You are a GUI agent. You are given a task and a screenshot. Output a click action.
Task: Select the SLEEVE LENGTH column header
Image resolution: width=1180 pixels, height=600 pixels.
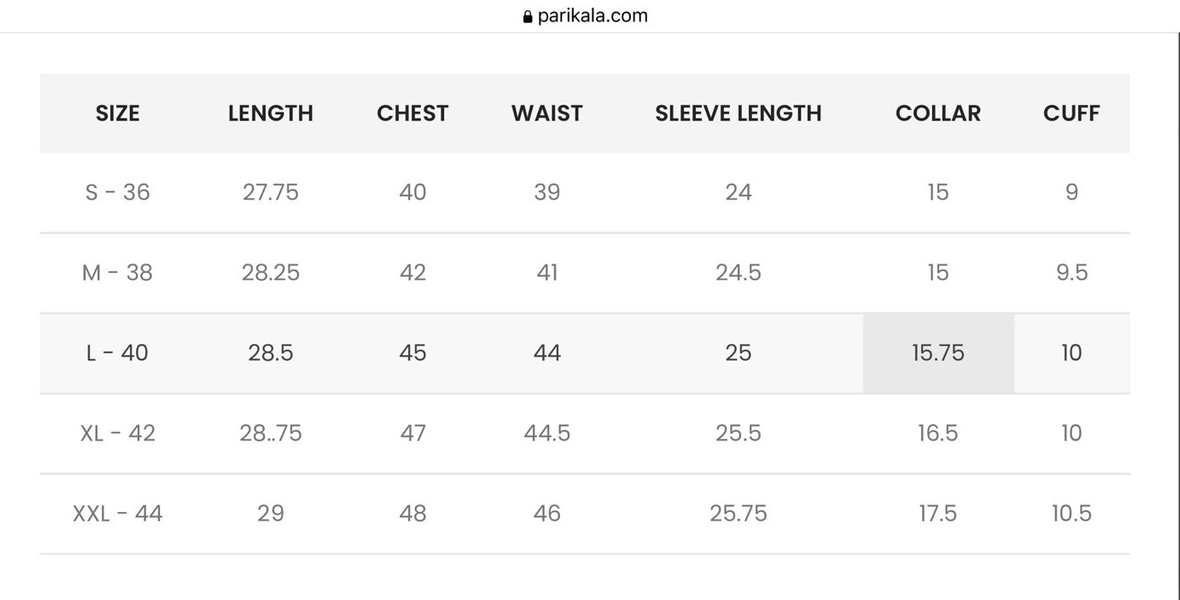point(738,113)
